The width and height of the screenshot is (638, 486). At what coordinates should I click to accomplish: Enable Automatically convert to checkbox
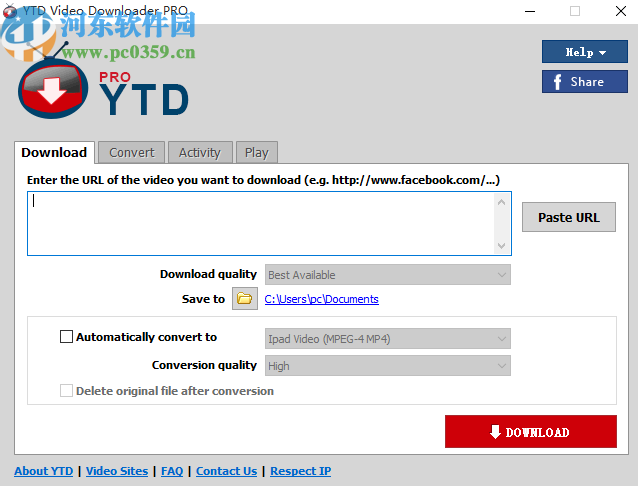pyautogui.click(x=66, y=337)
